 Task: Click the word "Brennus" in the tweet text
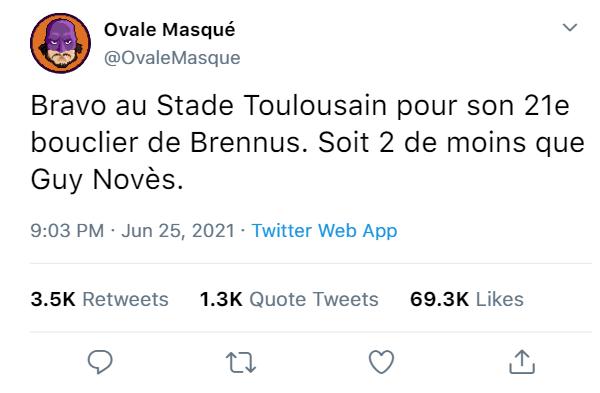pyautogui.click(x=249, y=143)
